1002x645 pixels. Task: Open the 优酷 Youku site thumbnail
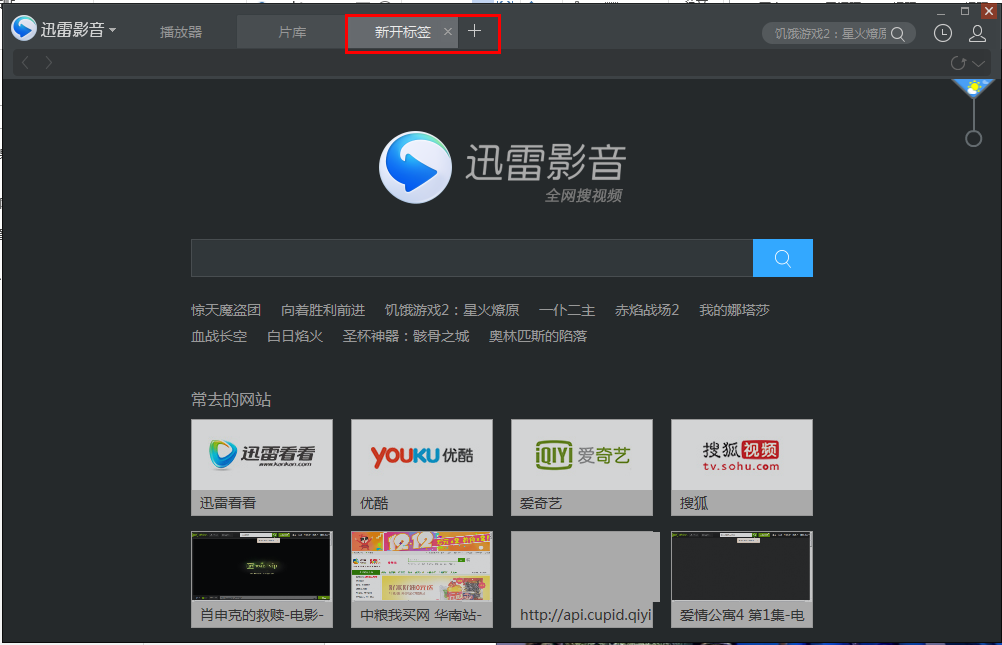point(422,467)
